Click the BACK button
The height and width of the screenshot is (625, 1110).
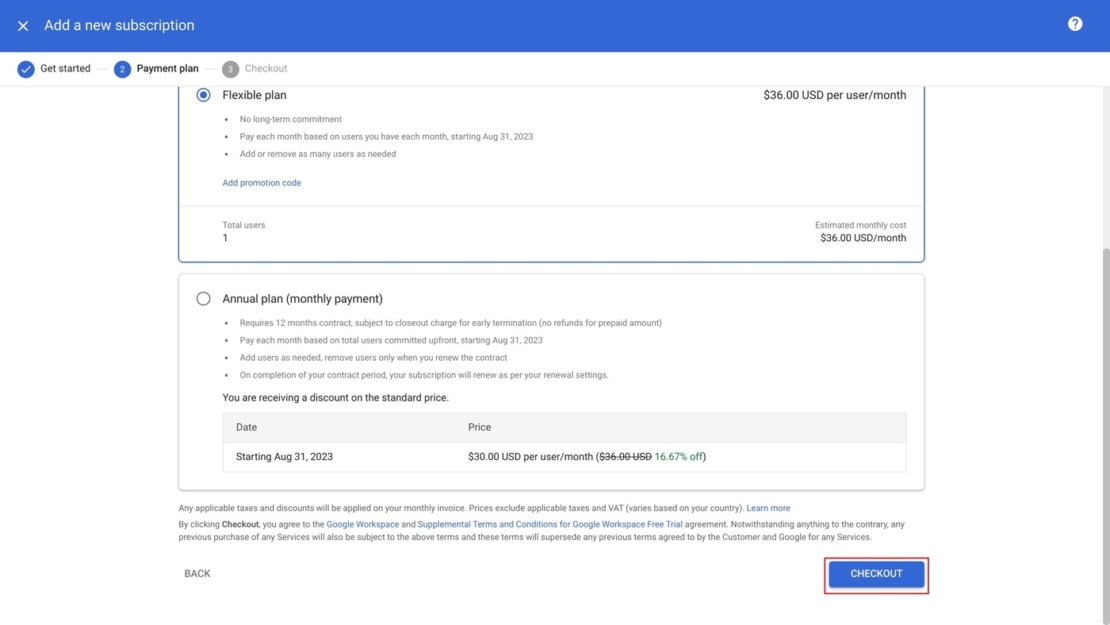click(x=197, y=573)
